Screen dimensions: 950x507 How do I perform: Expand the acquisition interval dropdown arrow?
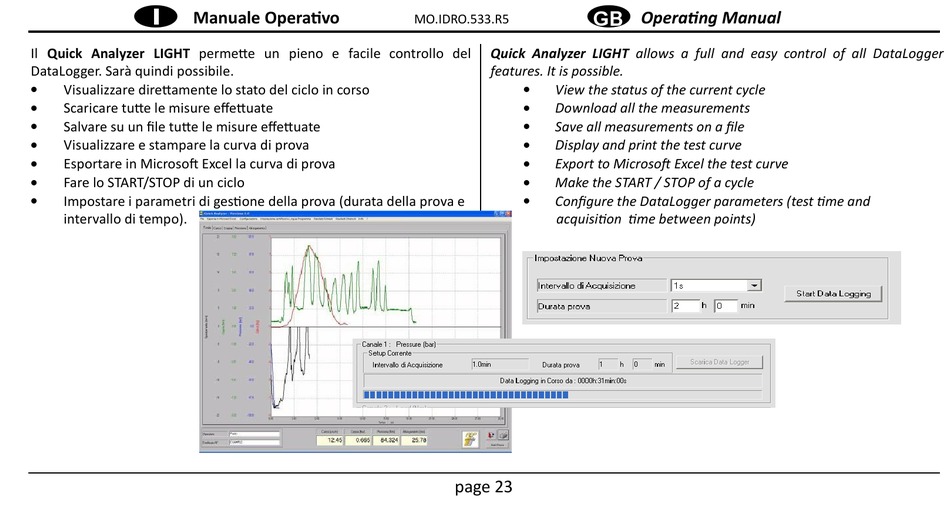point(754,285)
